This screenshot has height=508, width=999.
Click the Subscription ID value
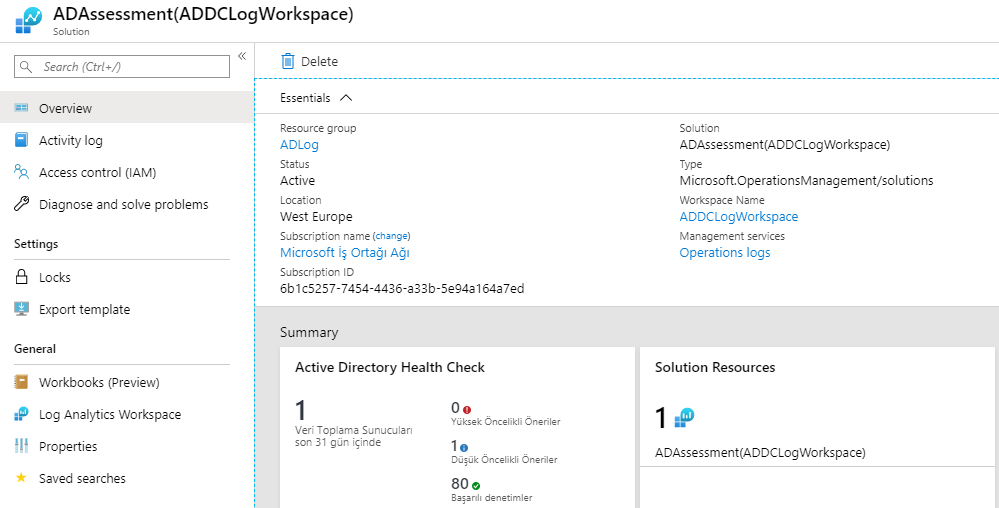pos(402,289)
